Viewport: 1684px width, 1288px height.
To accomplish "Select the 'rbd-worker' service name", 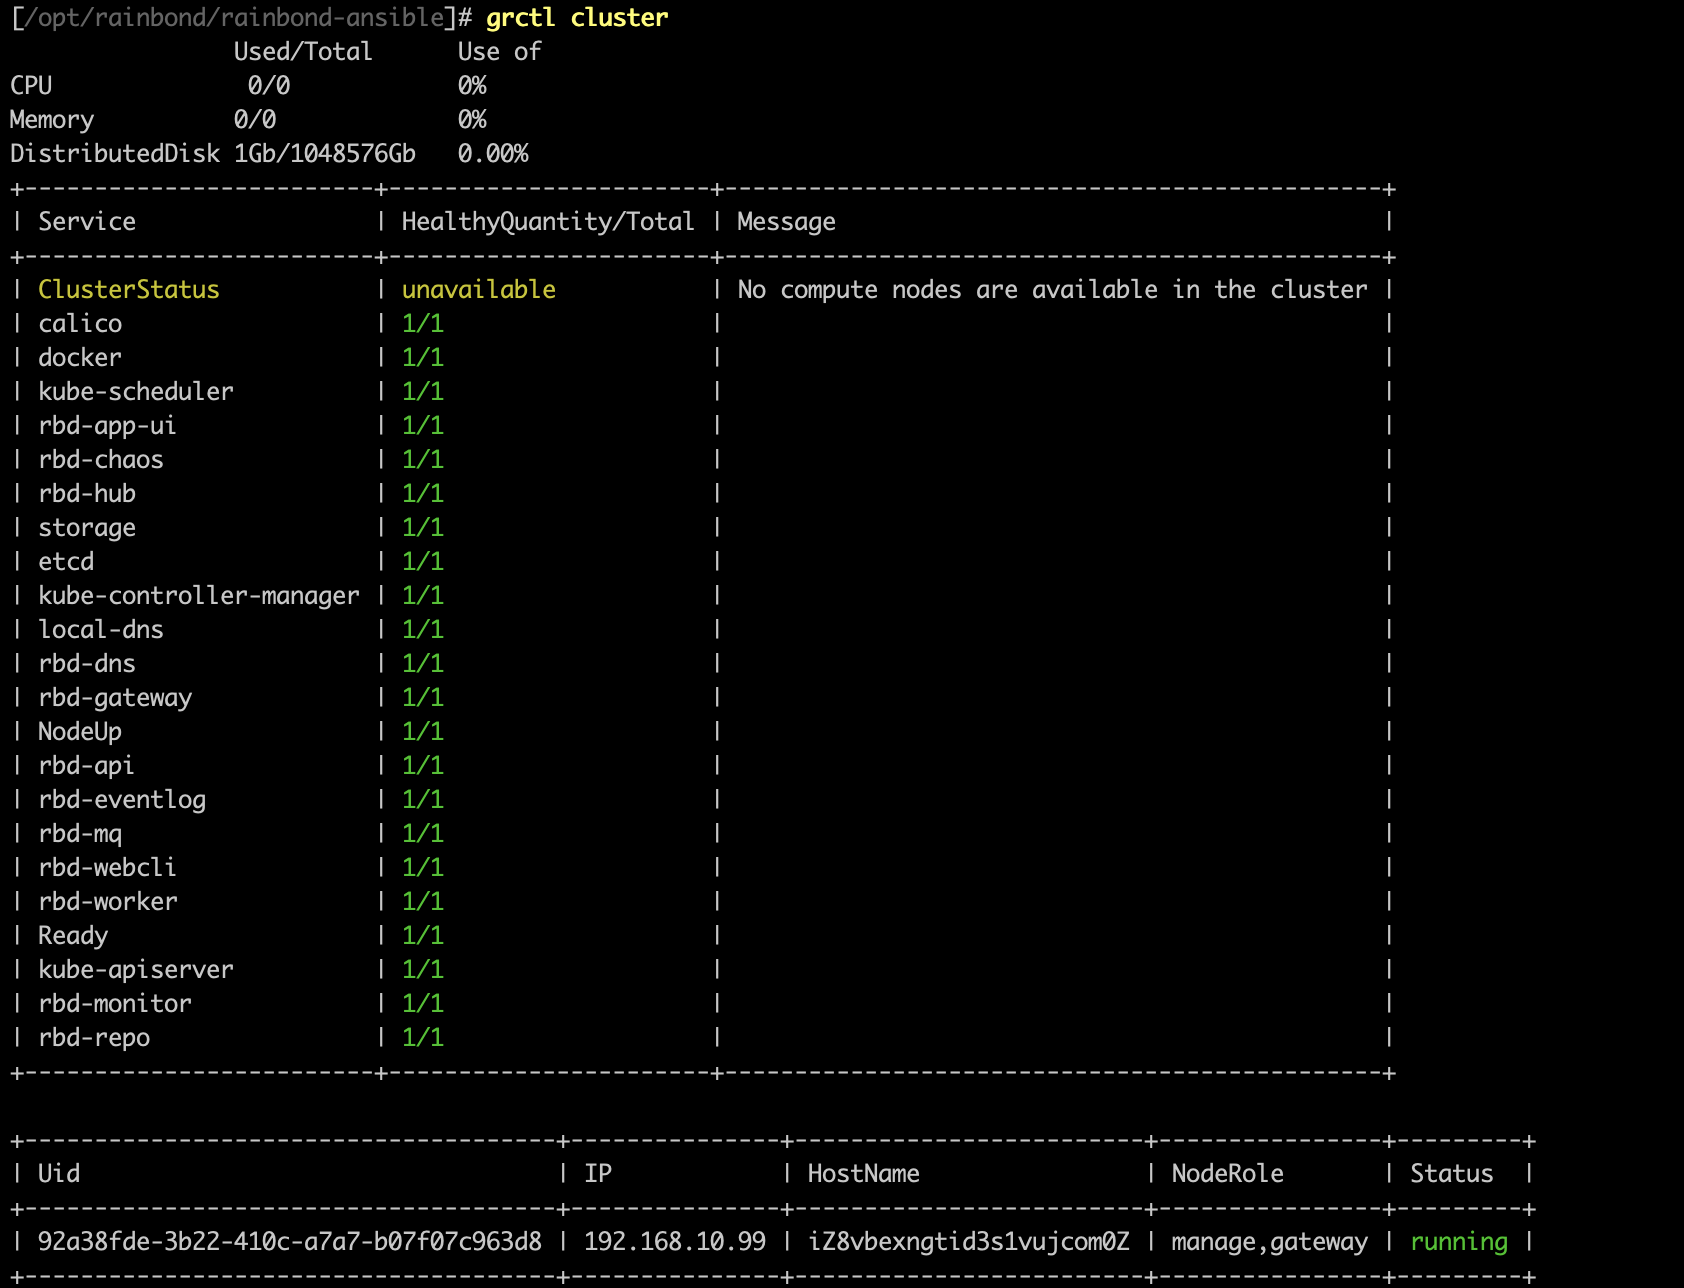I will (108, 902).
